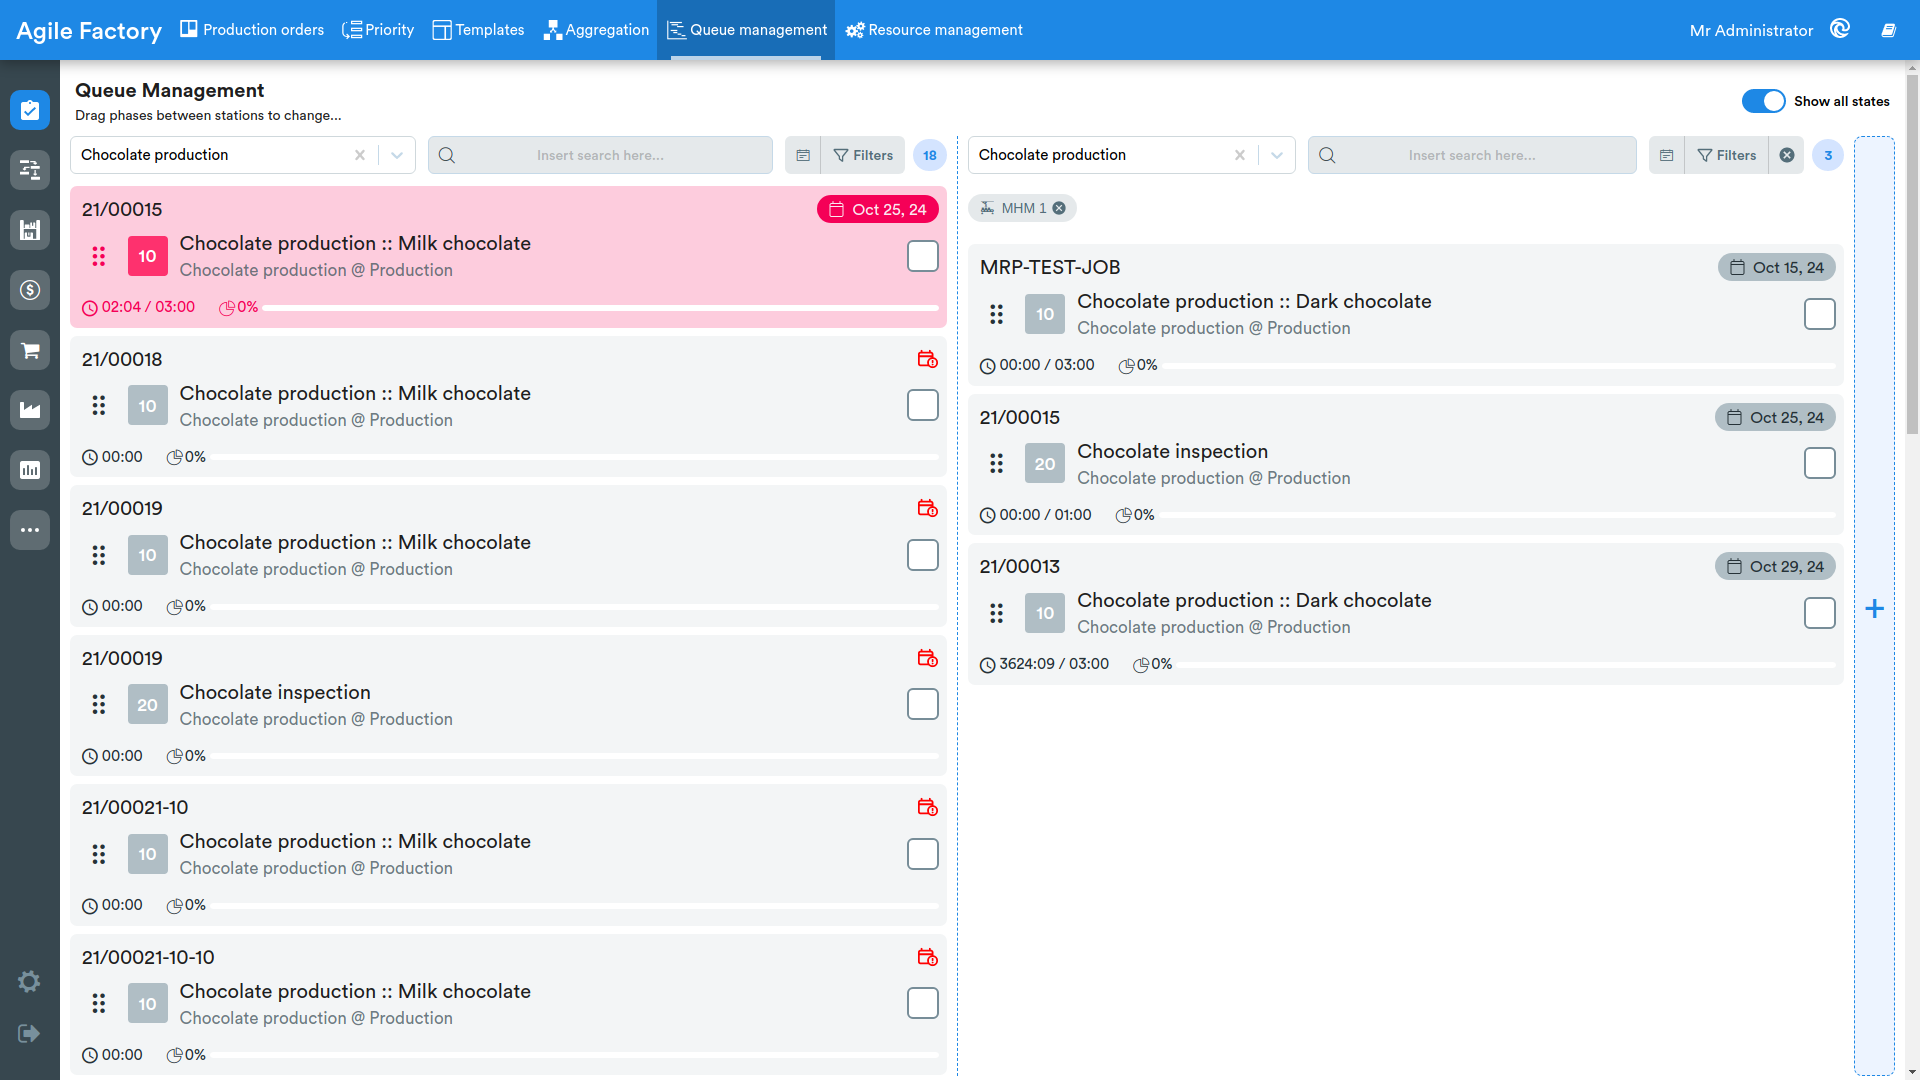The image size is (1920, 1080).
Task: Open the more options ellipsis sidebar icon
Action: click(x=30, y=530)
